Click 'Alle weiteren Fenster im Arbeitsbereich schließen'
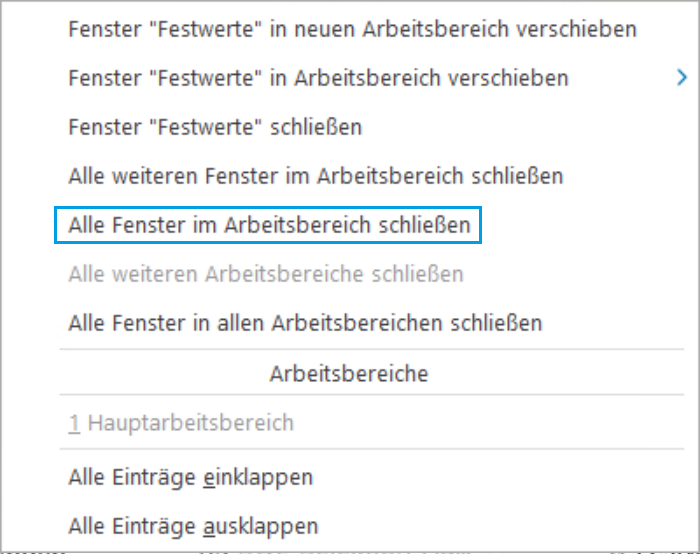 pos(316,176)
